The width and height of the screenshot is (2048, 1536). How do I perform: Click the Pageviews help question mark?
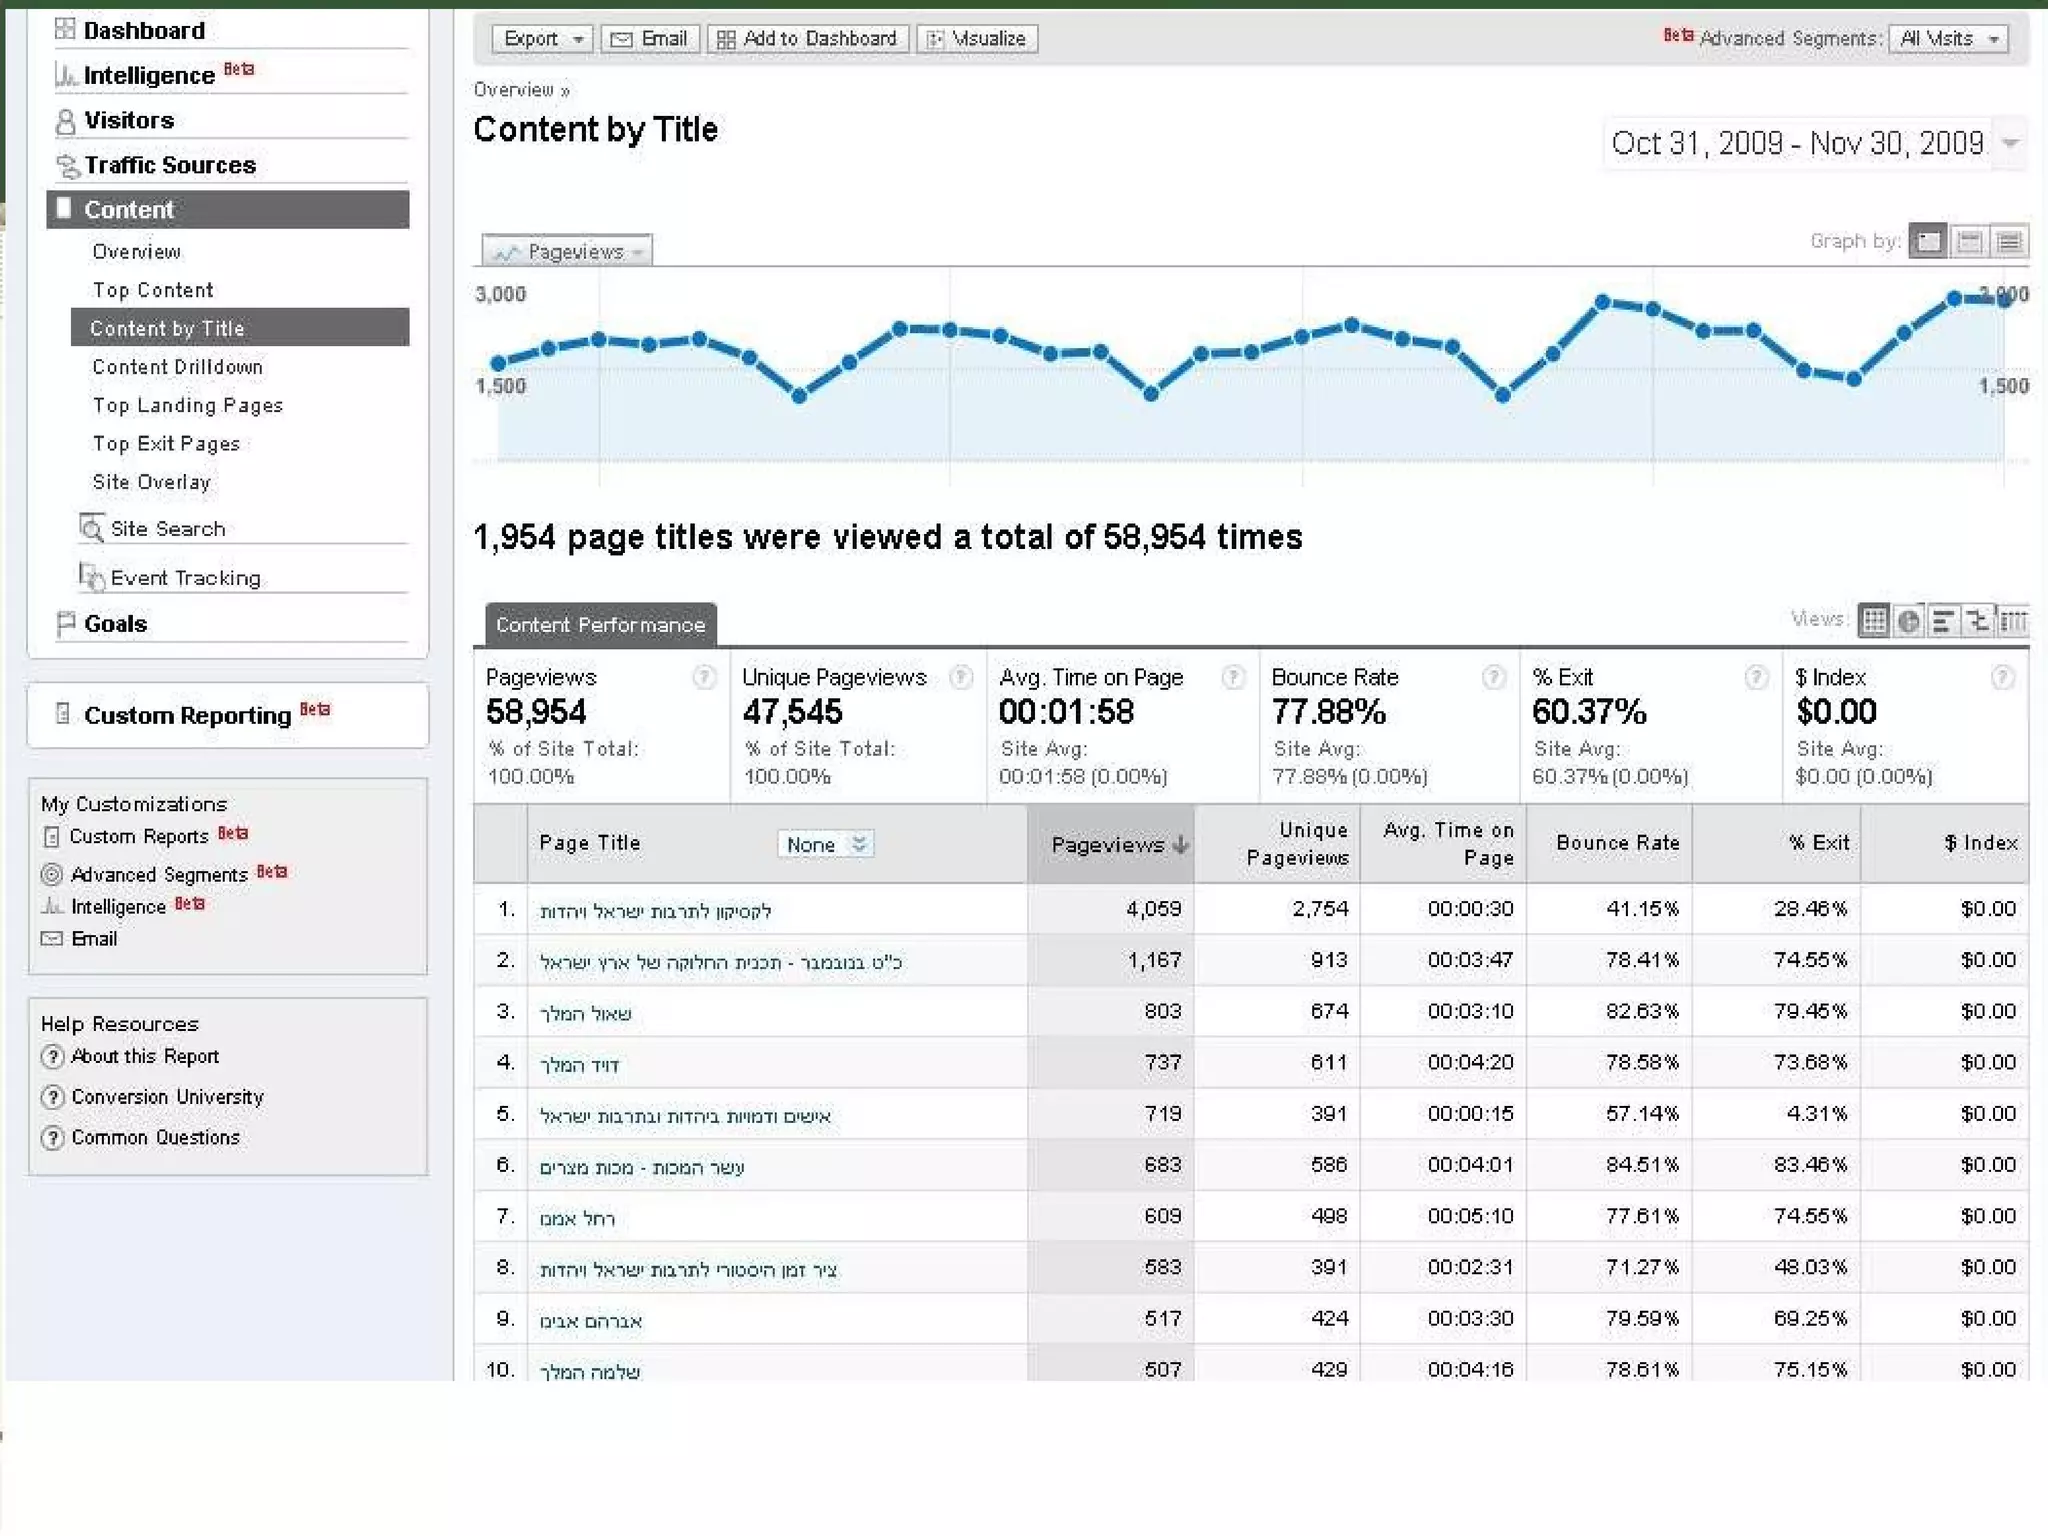(704, 678)
